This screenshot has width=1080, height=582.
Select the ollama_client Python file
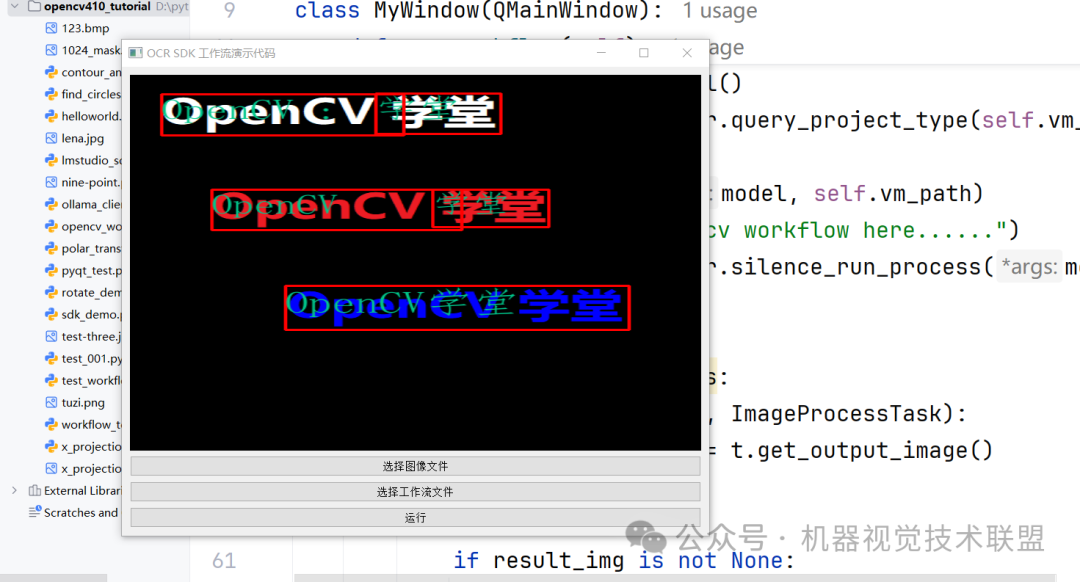coord(91,205)
